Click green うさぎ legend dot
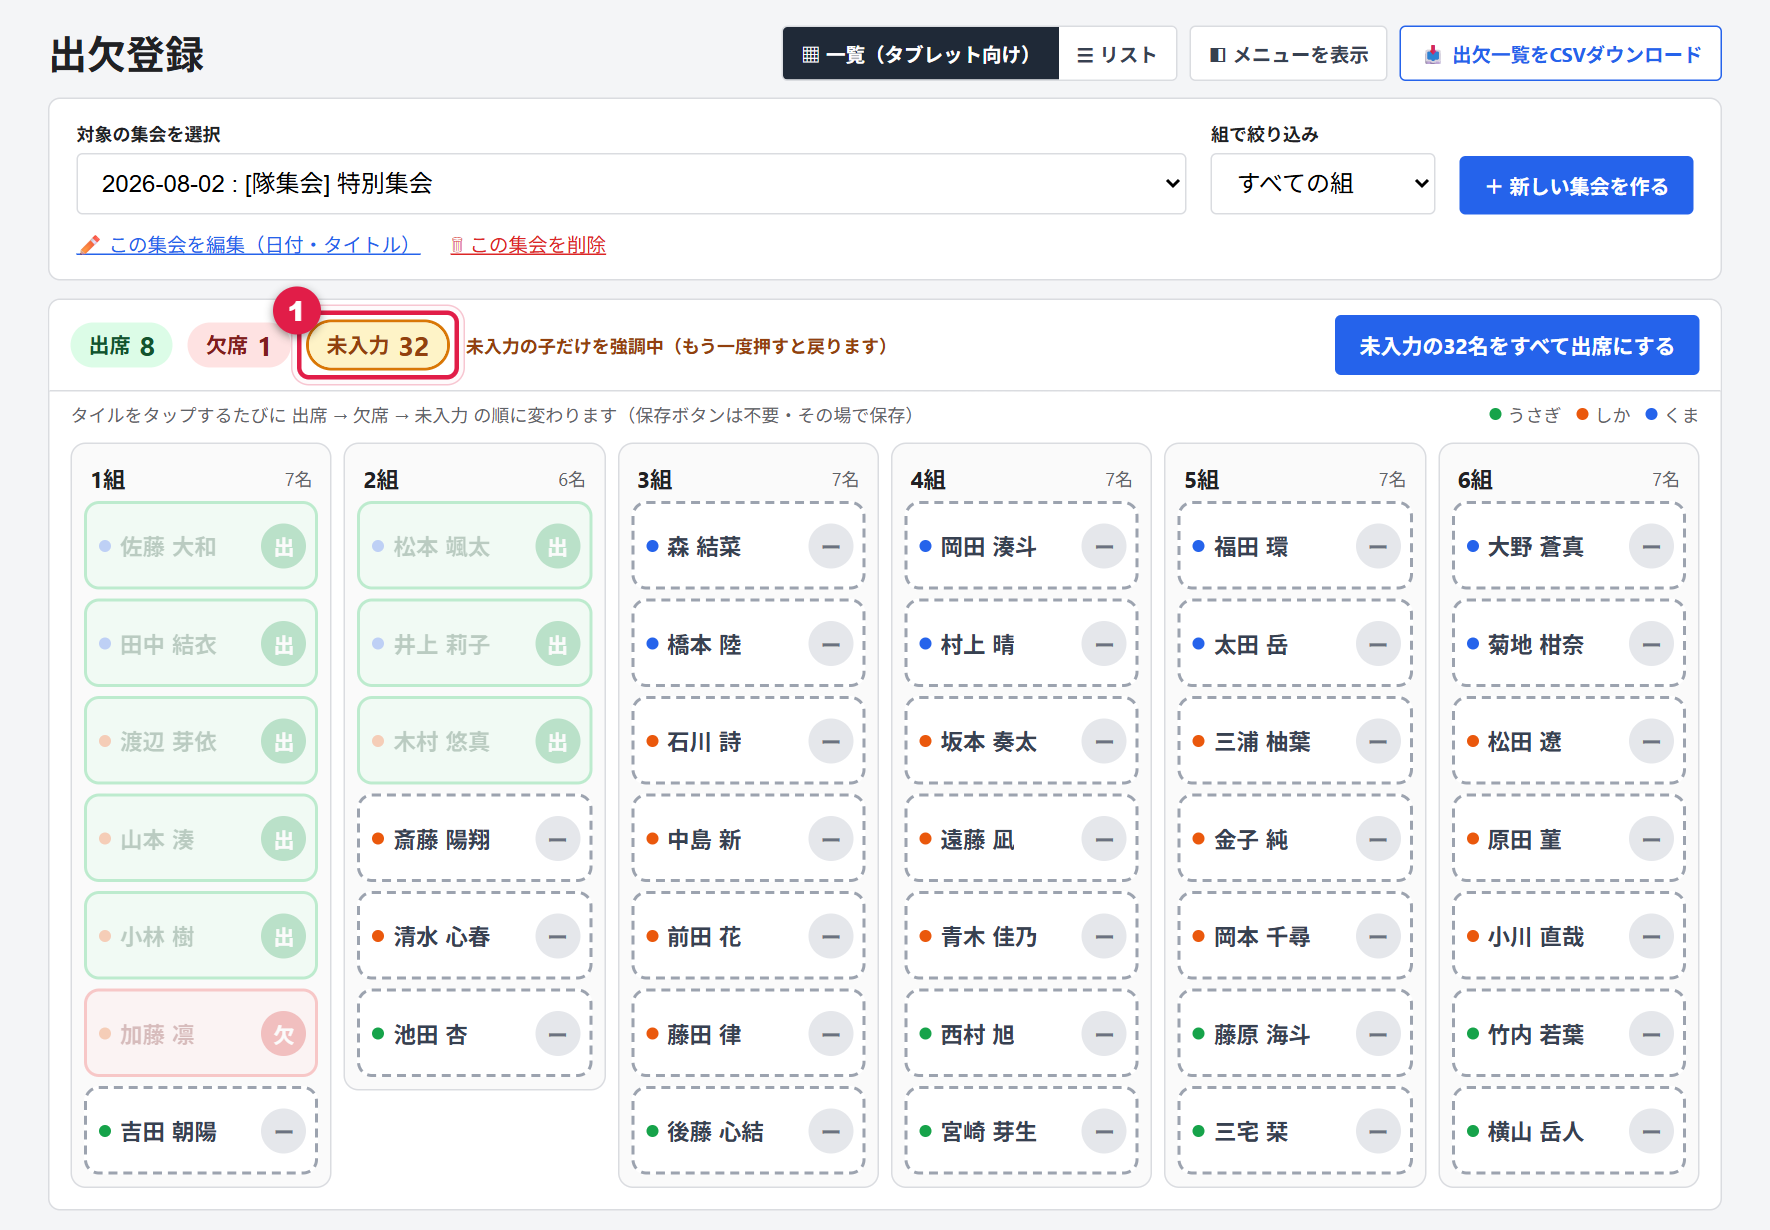1770x1230 pixels. (x=1495, y=415)
